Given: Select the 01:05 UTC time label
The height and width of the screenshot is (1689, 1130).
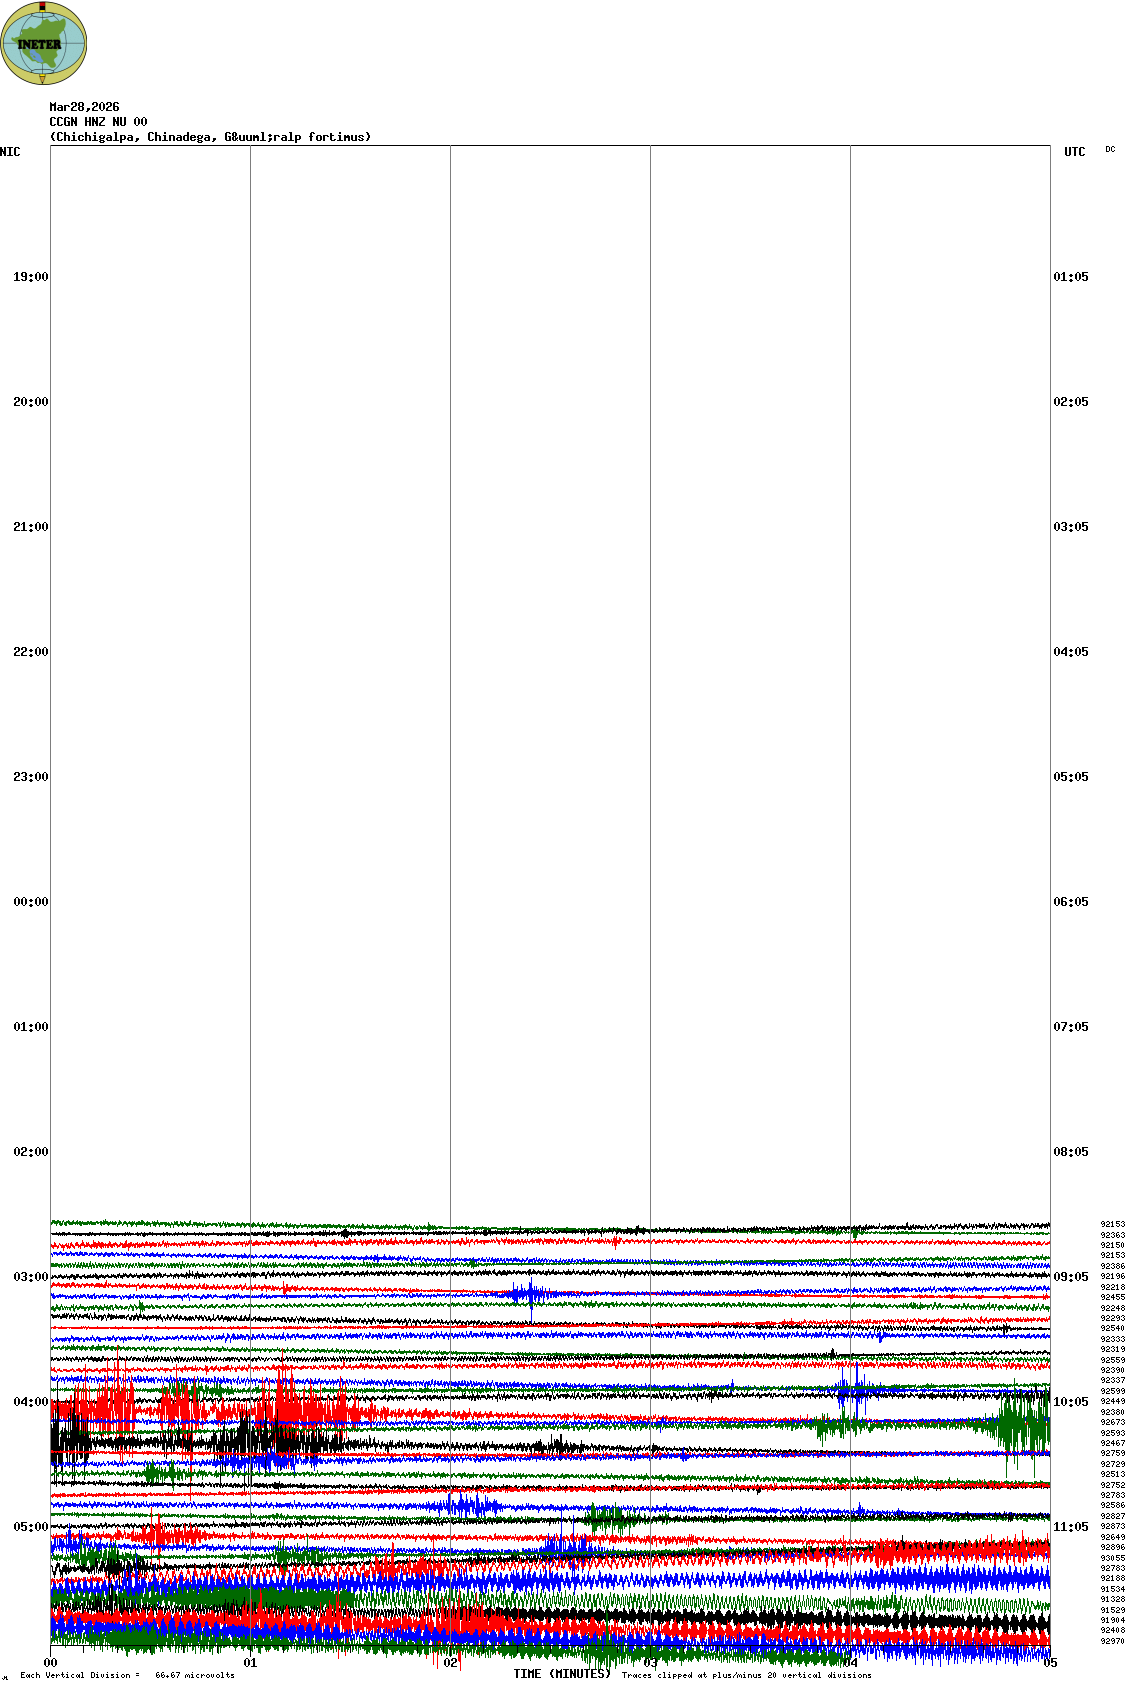Looking at the screenshot, I should (1071, 277).
